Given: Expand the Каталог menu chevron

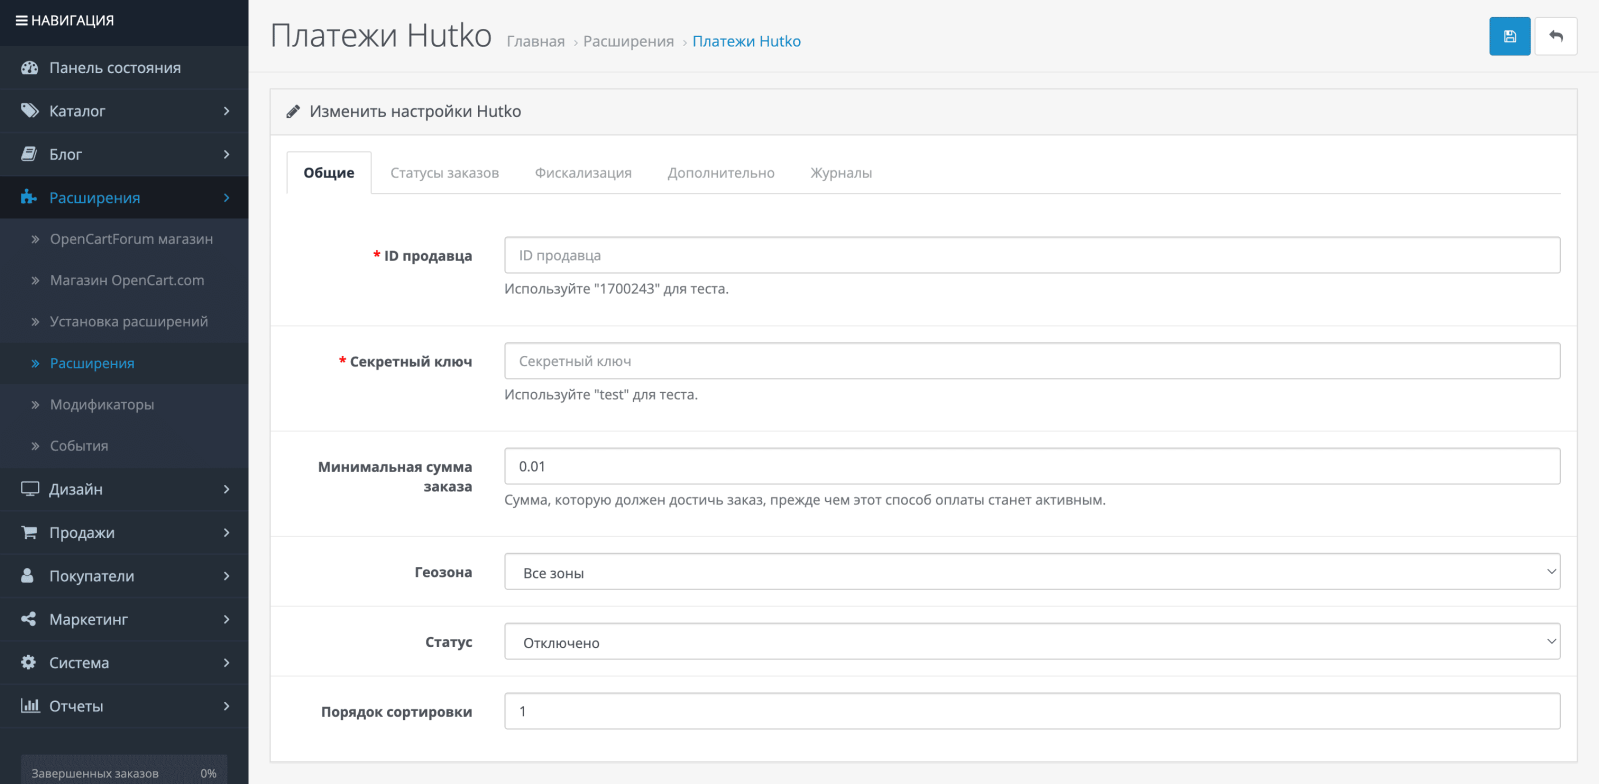Looking at the screenshot, I should point(227,111).
